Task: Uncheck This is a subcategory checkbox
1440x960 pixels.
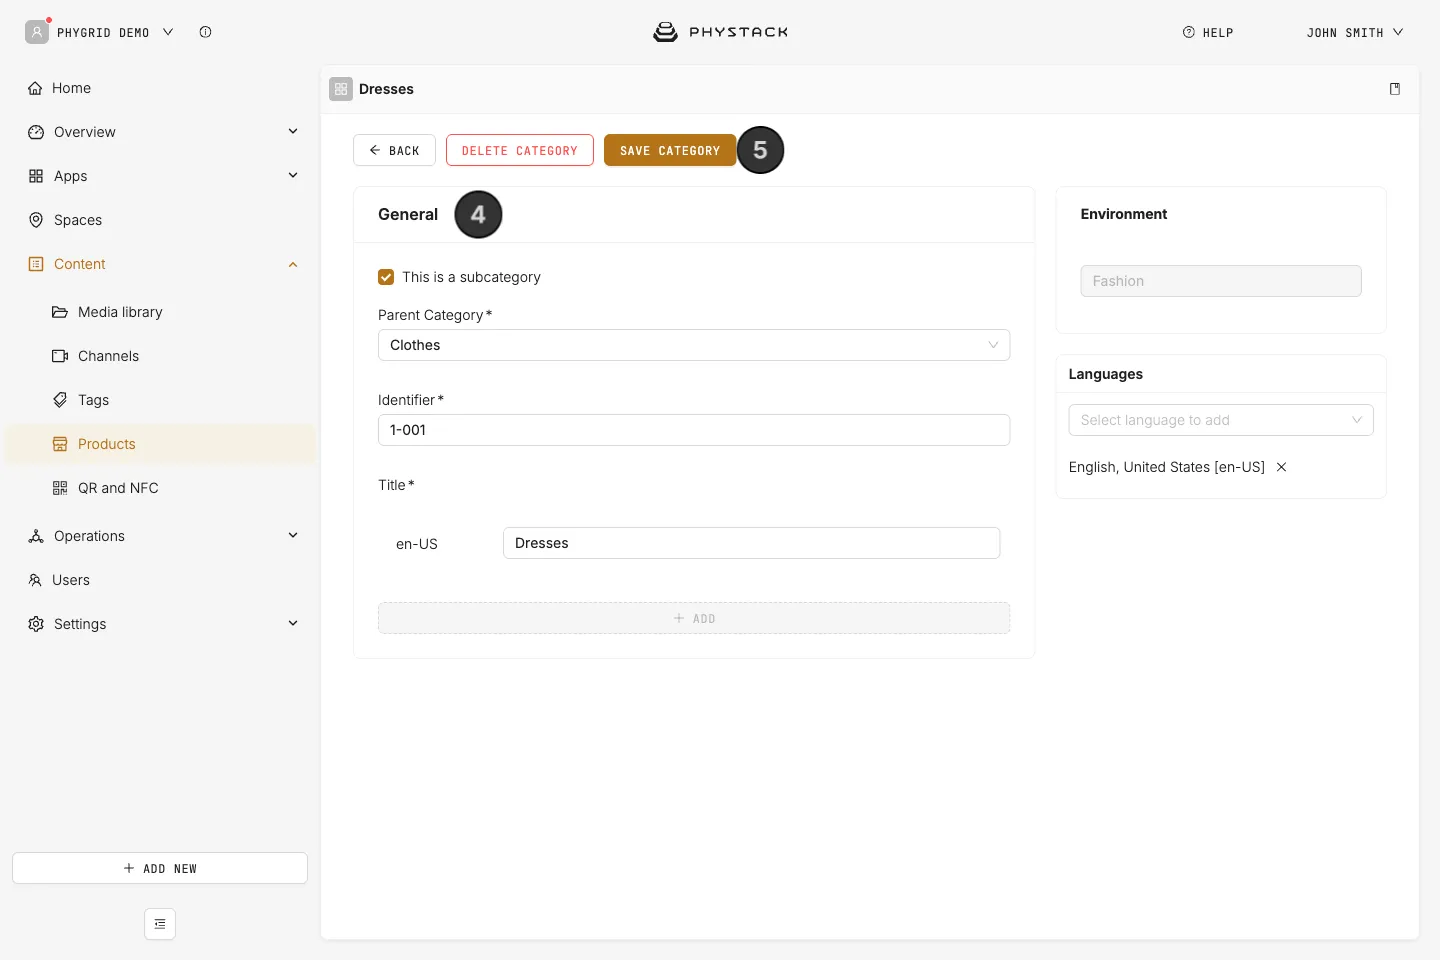Action: (x=386, y=277)
